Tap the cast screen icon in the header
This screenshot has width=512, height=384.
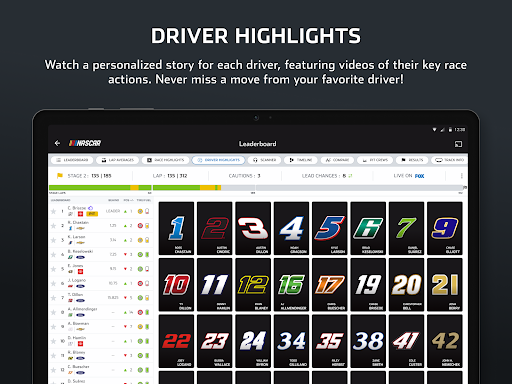pyautogui.click(x=458, y=144)
